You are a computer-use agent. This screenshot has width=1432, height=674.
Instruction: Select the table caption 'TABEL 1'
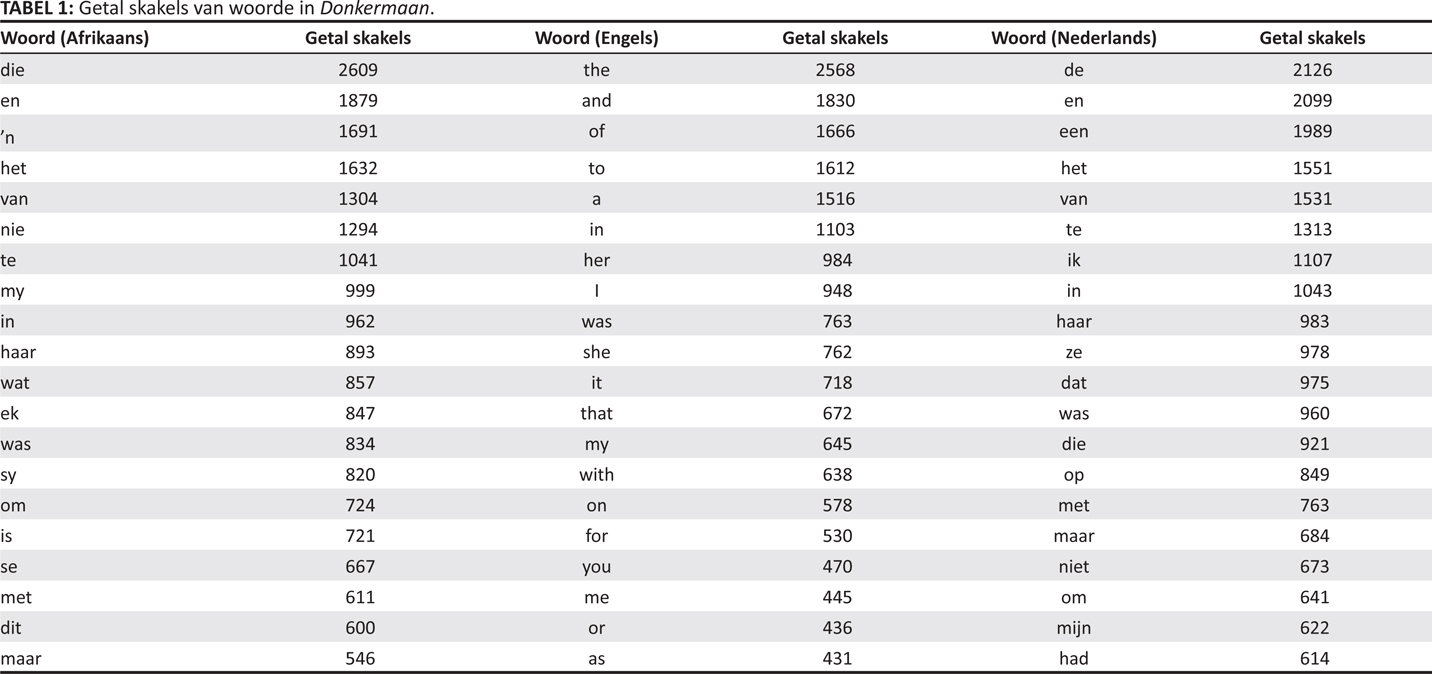(33, 10)
